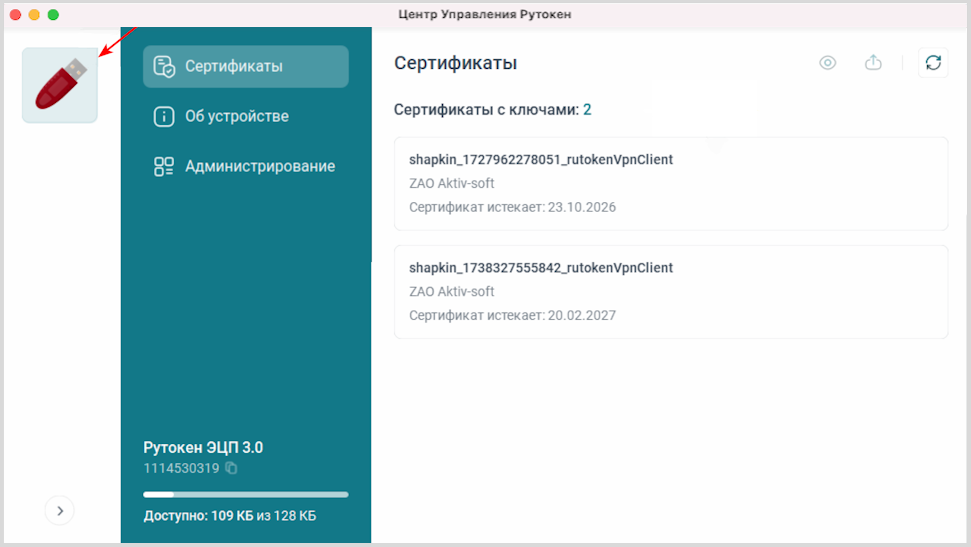Screen dimensions: 971x547
Task: Open the Сертификаты section label
Action: (x=233, y=67)
